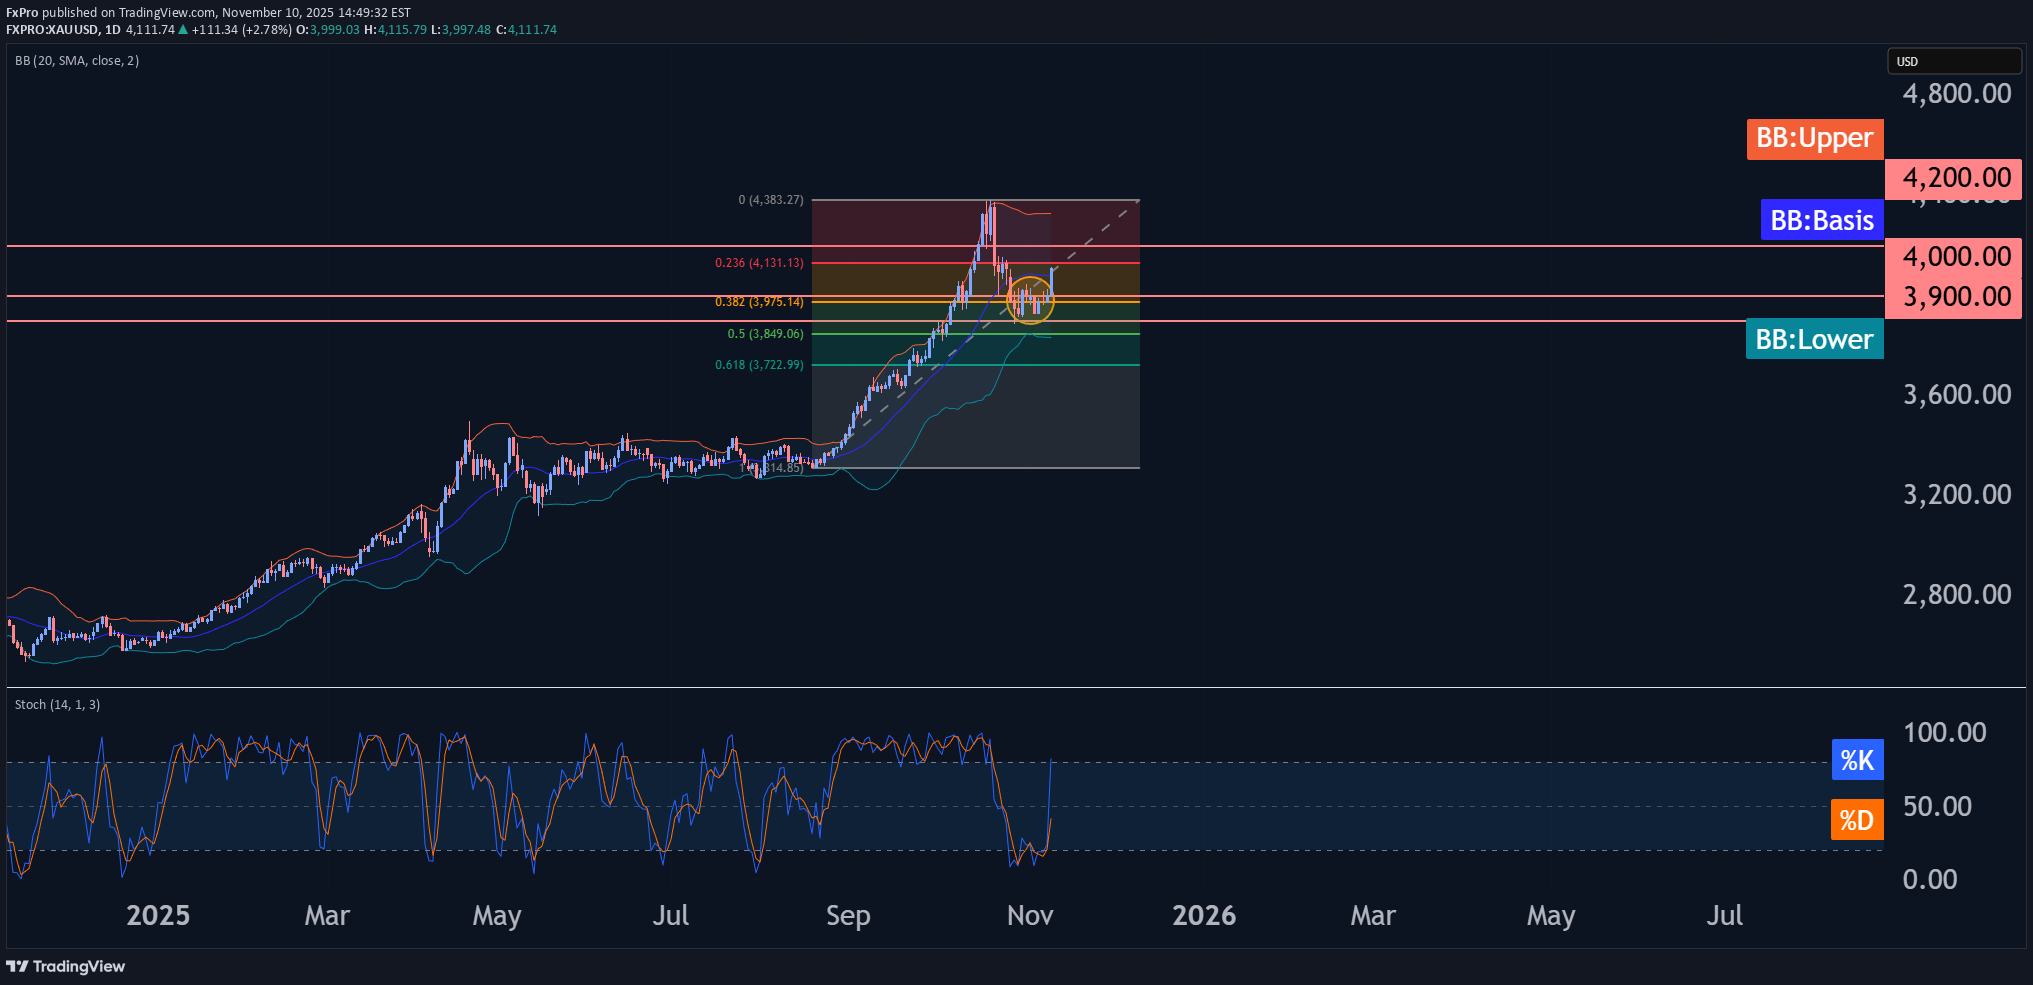
Task: Click the BB:Lower band label
Action: 1814,339
